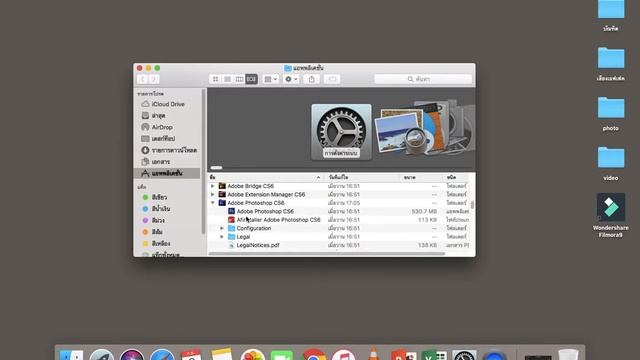This screenshot has width=640, height=360.
Task: Open iCloud Drive in sidebar
Action: [x=167, y=104]
